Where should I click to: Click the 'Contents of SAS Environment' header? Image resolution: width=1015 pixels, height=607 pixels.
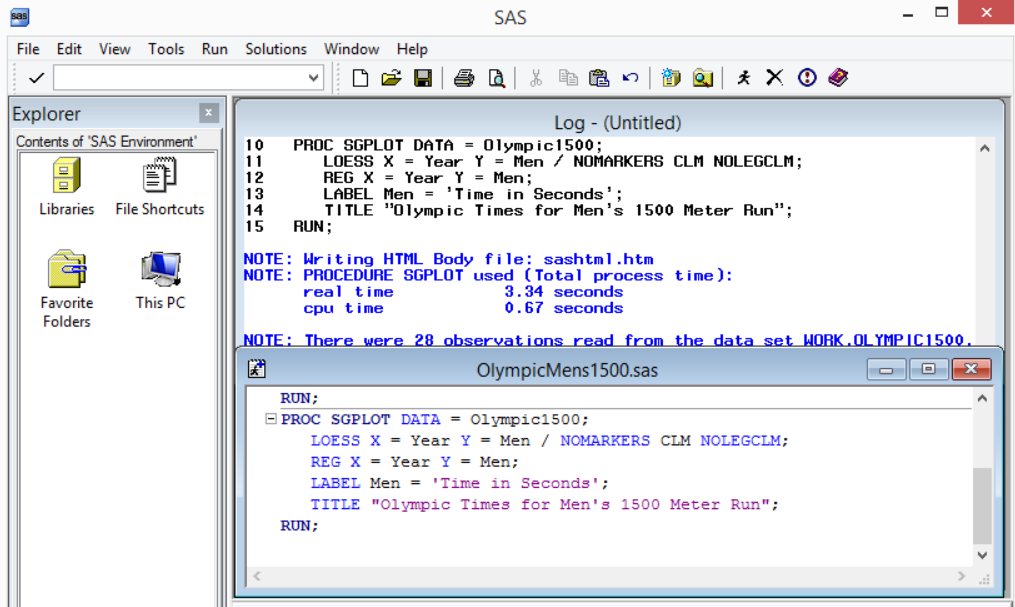click(106, 142)
